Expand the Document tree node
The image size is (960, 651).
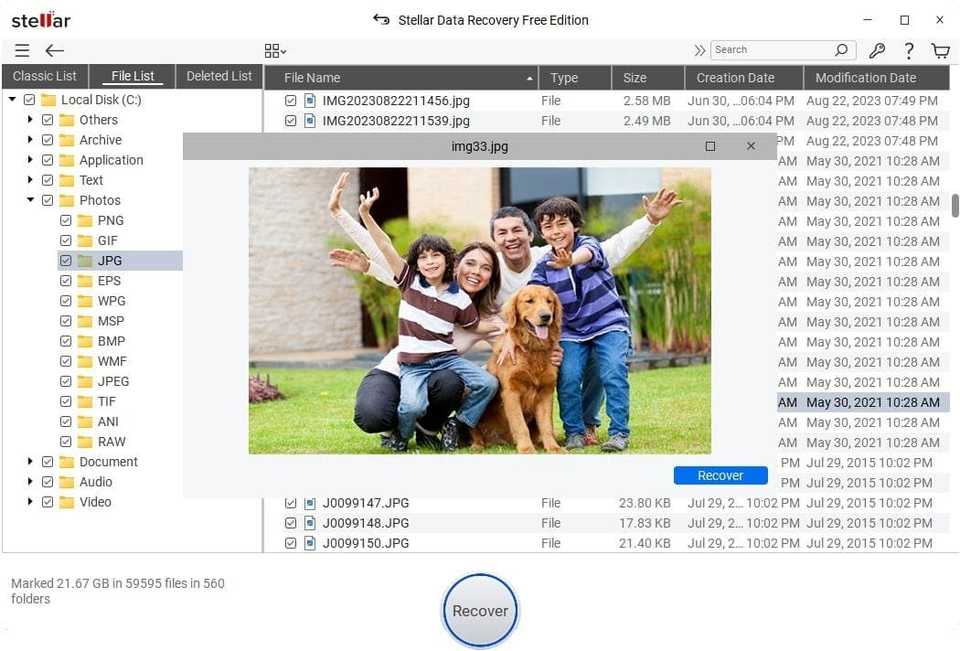click(x=30, y=462)
